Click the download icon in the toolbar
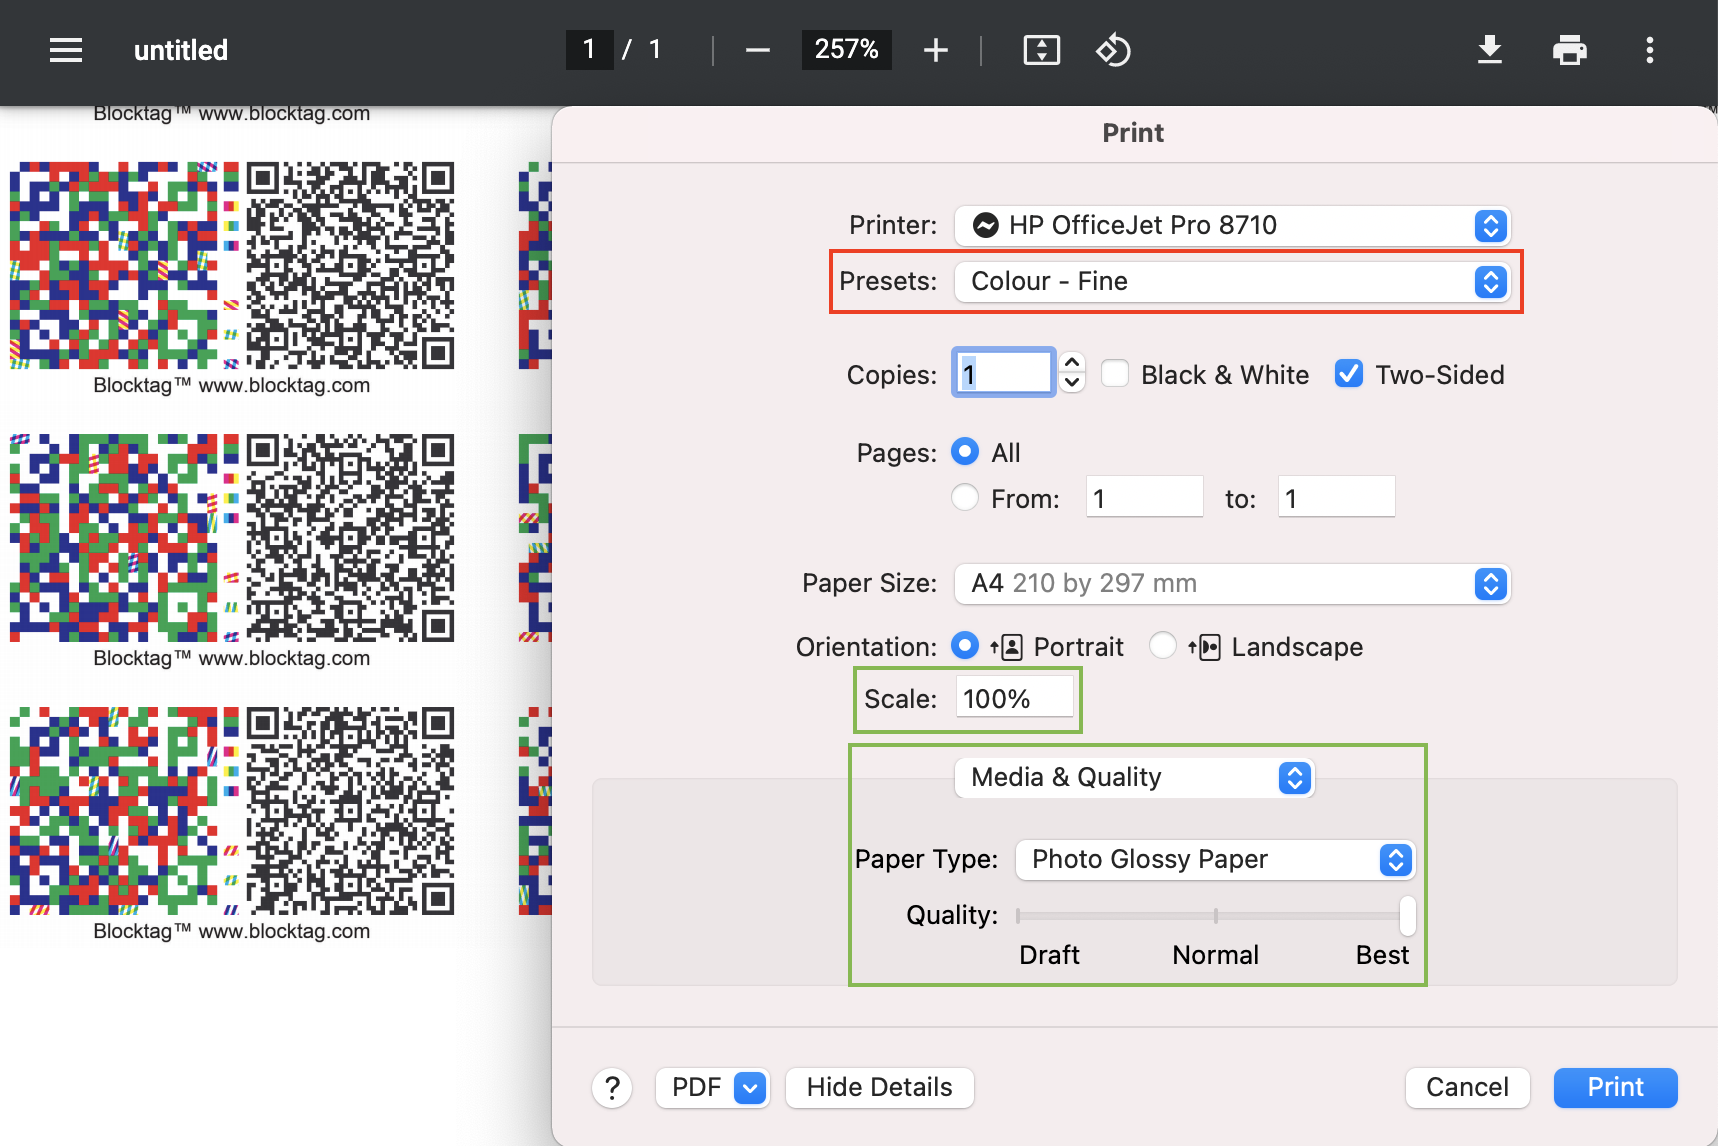 1490,50
